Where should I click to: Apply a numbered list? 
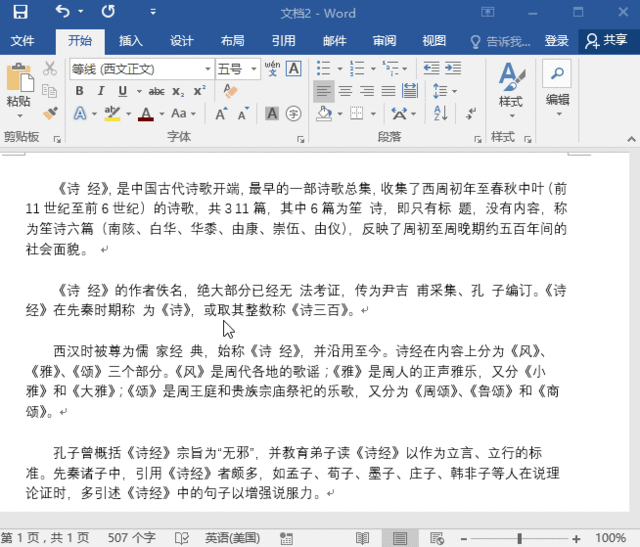357,69
